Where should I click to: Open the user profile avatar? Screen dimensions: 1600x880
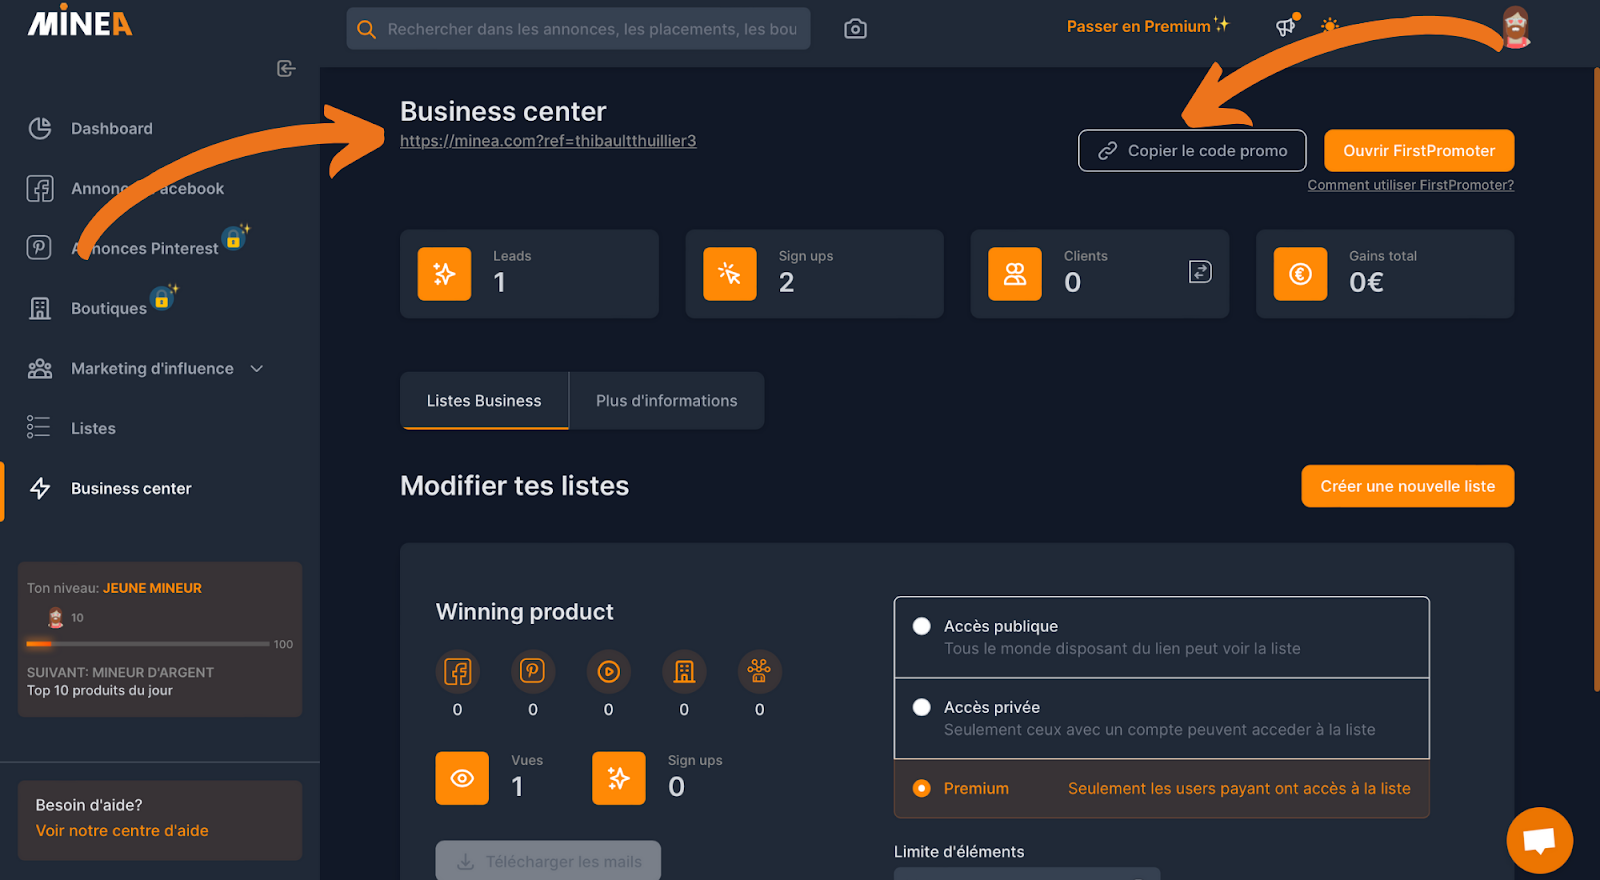(1516, 27)
